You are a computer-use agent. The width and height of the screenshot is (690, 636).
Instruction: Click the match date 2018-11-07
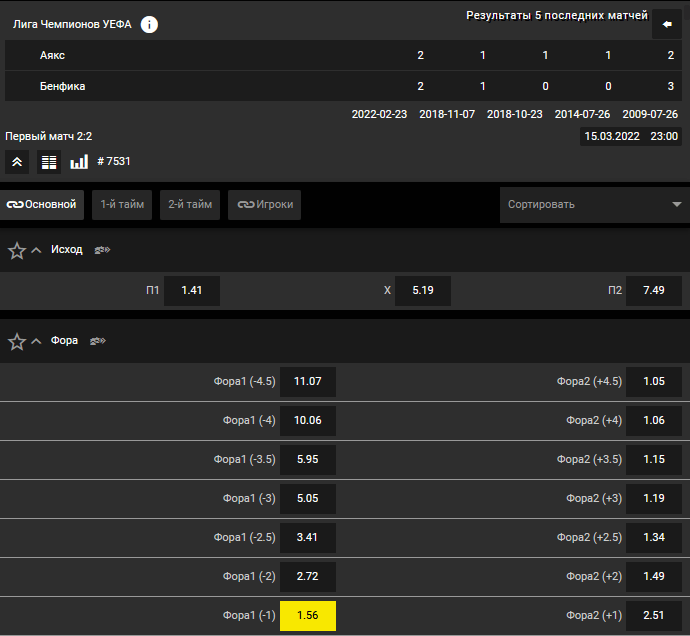coord(447,114)
